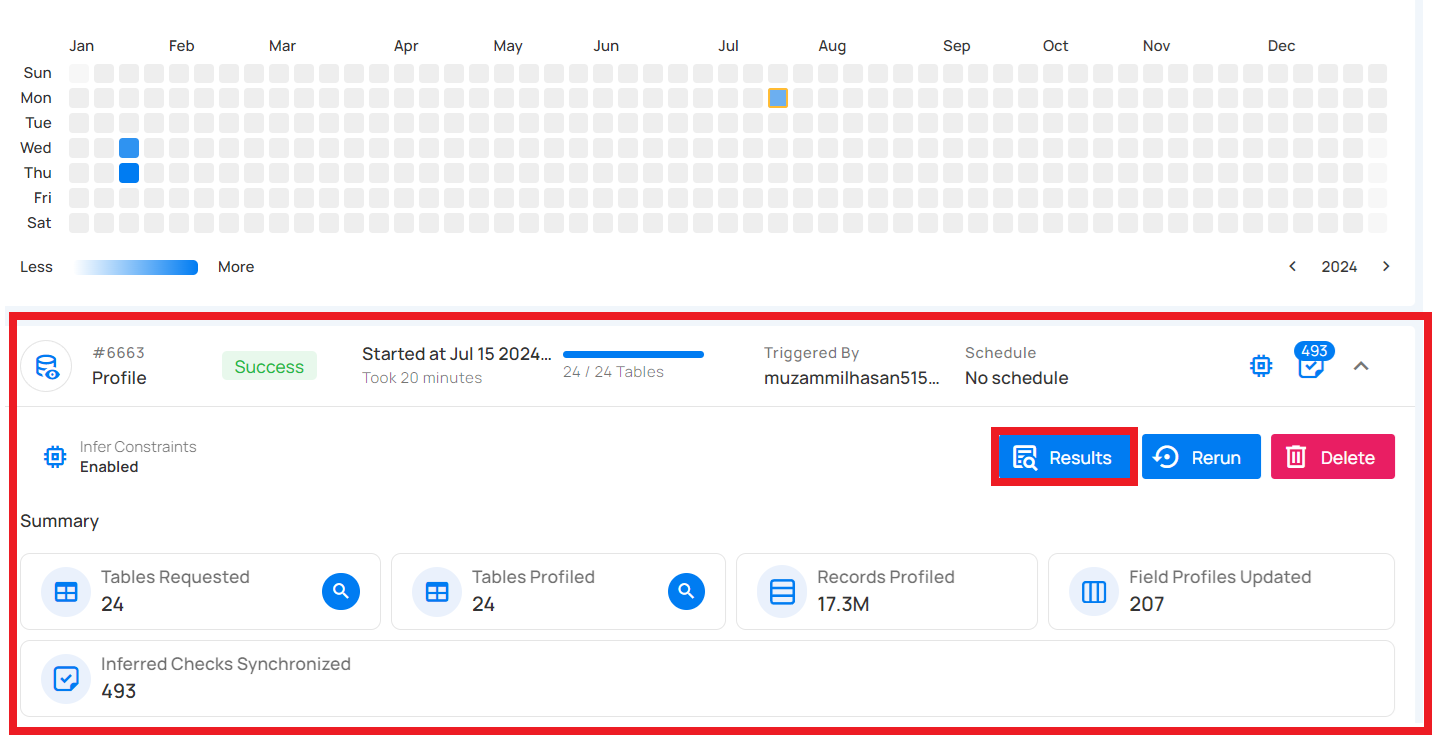Click the Field Profiles Updated columns icon
Image resolution: width=1439 pixels, height=741 pixels.
click(x=1094, y=591)
